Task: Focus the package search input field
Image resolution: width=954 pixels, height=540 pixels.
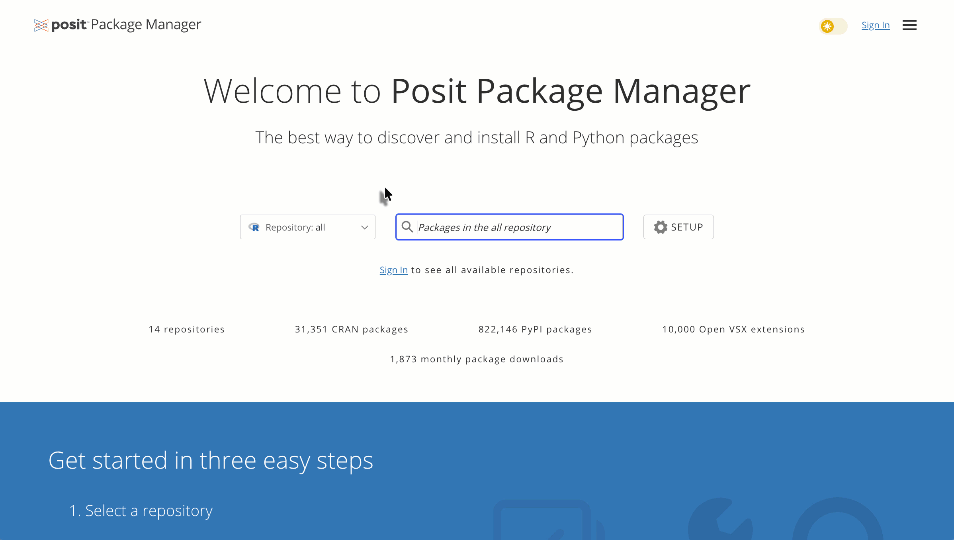Action: [x=515, y=227]
